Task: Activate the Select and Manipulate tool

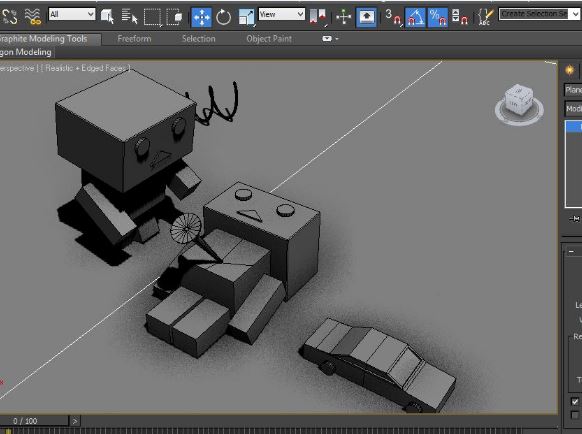Action: 343,17
